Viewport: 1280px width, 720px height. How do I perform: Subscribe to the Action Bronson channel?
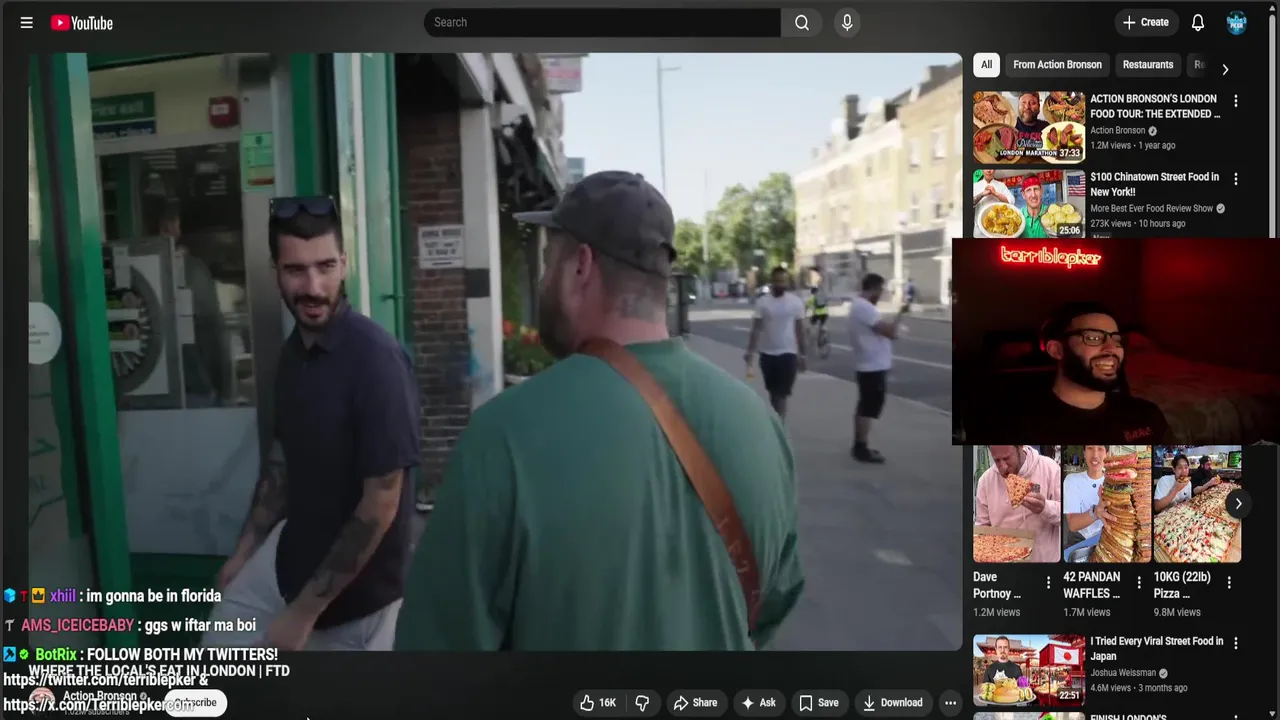(196, 703)
